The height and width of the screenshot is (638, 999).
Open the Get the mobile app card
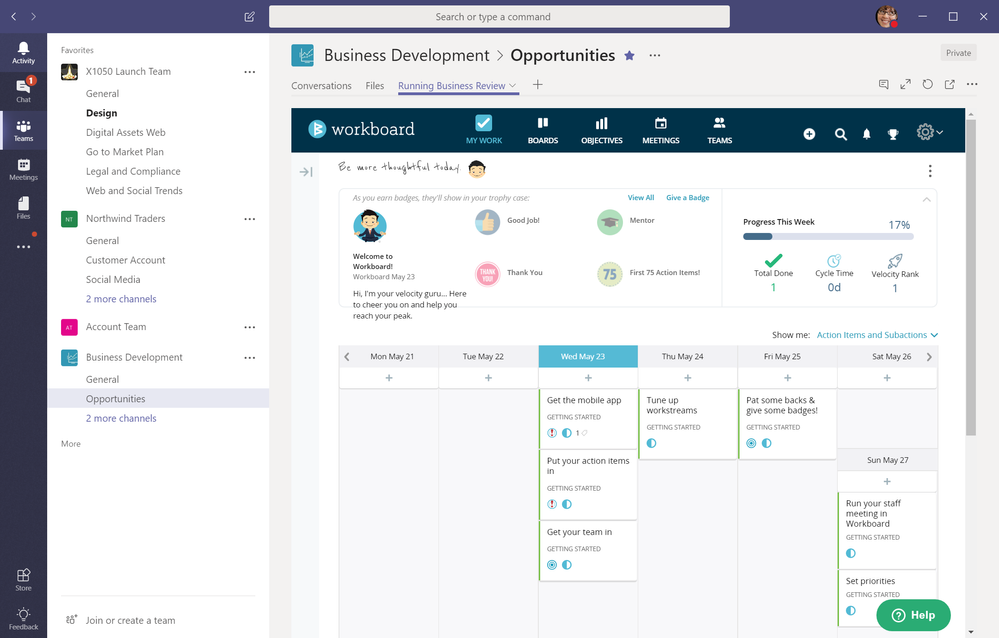tap(588, 417)
